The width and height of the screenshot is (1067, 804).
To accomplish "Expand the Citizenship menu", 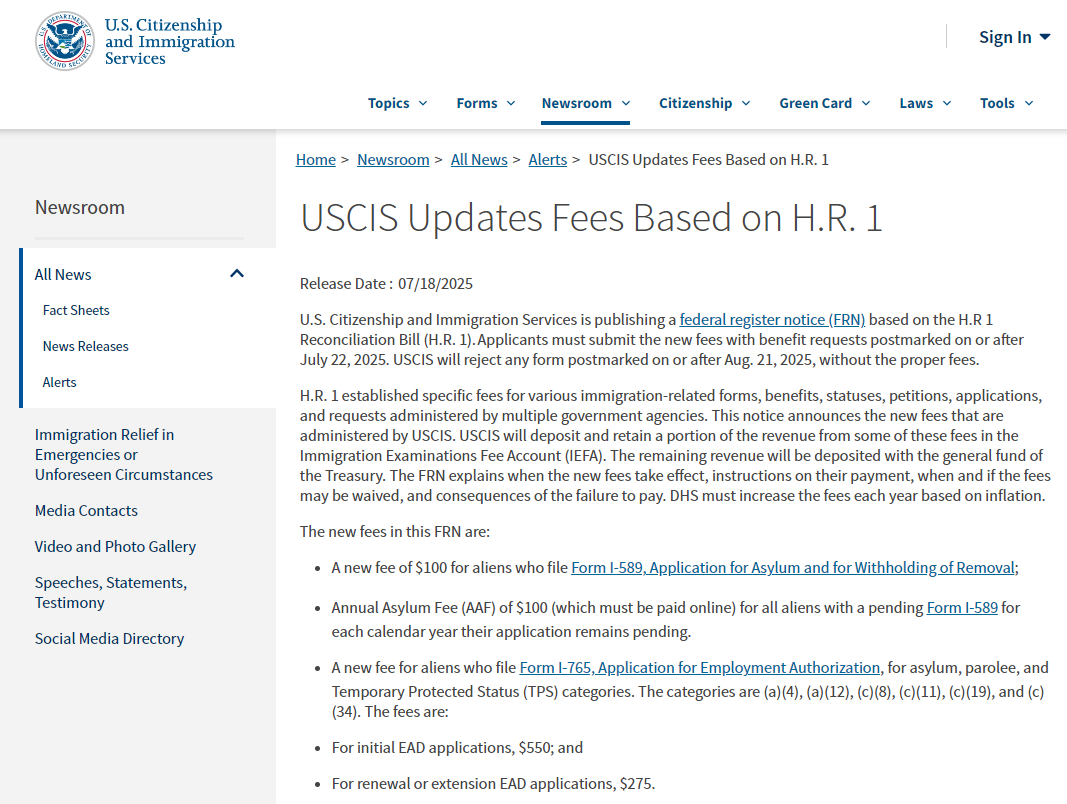I will [x=704, y=103].
